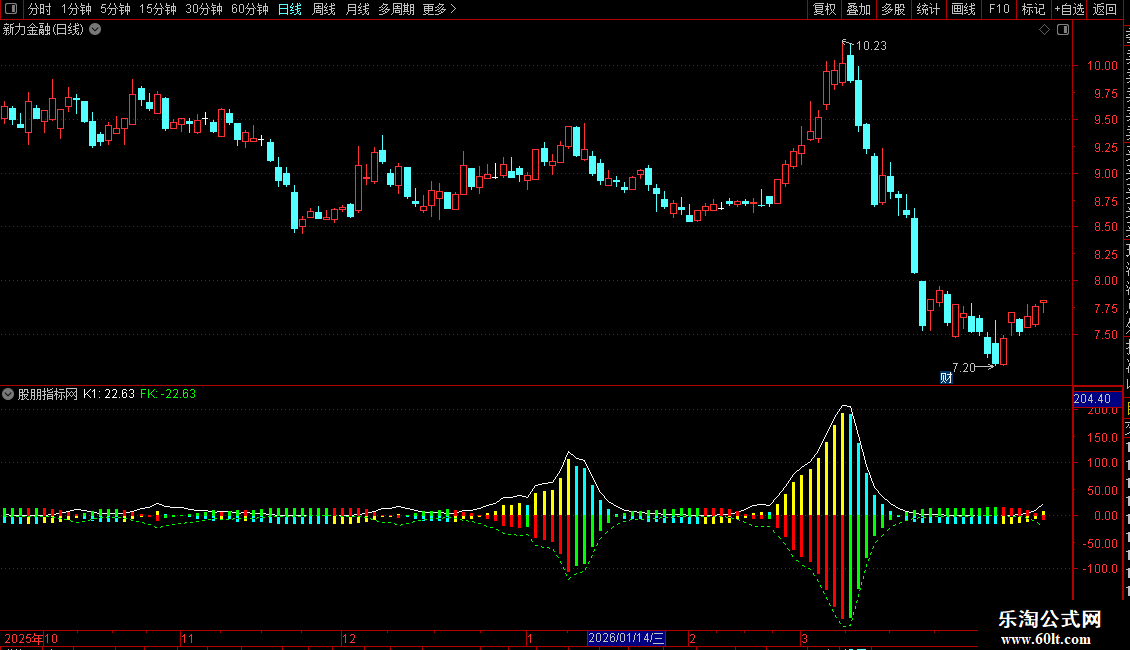The width and height of the screenshot is (1130, 650).
Task: Select the 15分钟 period
Action: [x=158, y=9]
